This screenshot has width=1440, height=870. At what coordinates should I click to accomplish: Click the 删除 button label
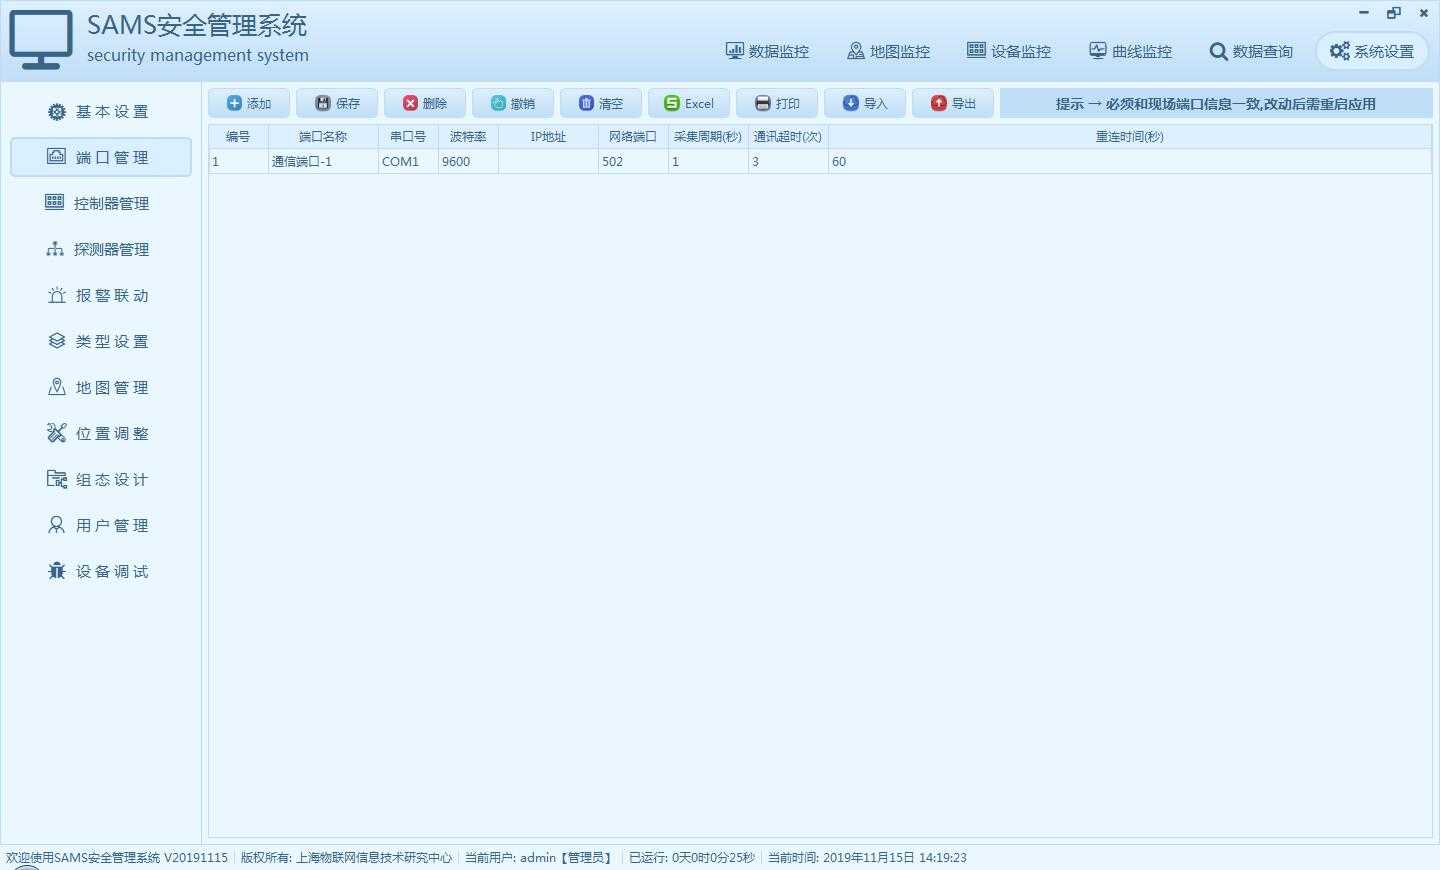(435, 104)
